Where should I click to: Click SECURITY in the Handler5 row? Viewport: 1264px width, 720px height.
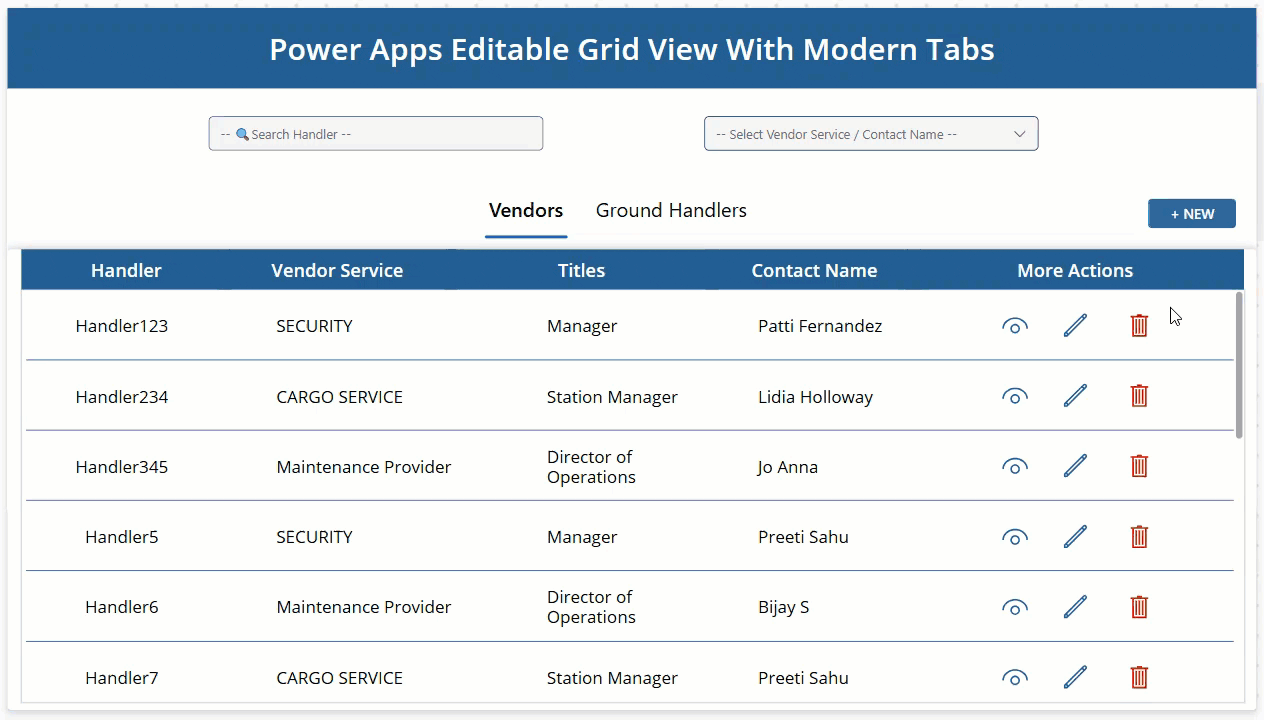click(x=314, y=537)
